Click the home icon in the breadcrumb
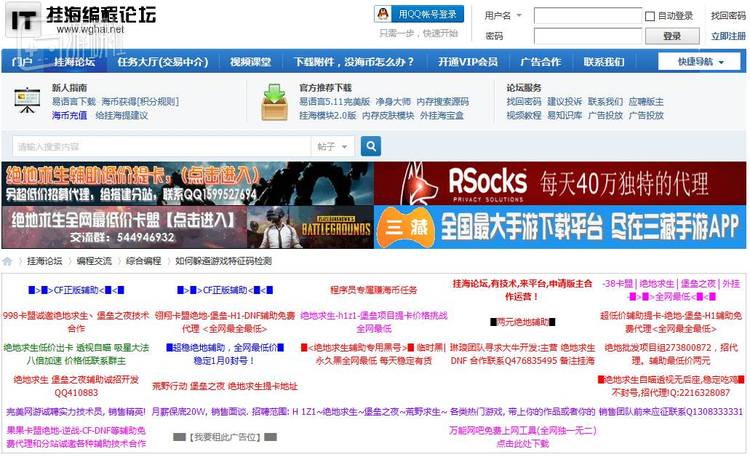750x457 pixels. click(x=9, y=261)
